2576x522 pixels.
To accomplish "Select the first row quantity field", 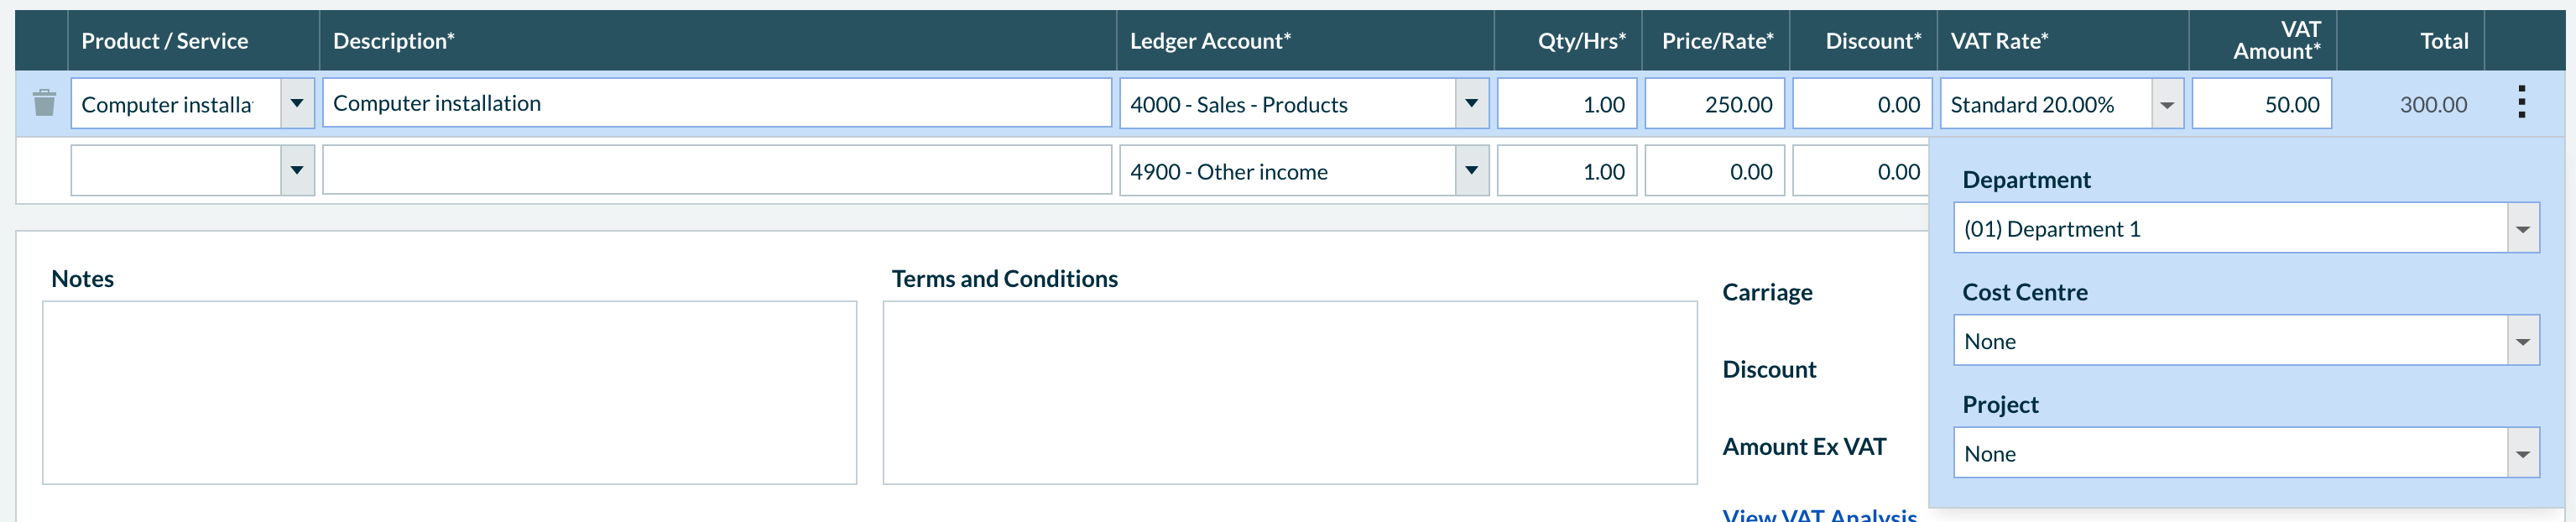I will click(1566, 104).
